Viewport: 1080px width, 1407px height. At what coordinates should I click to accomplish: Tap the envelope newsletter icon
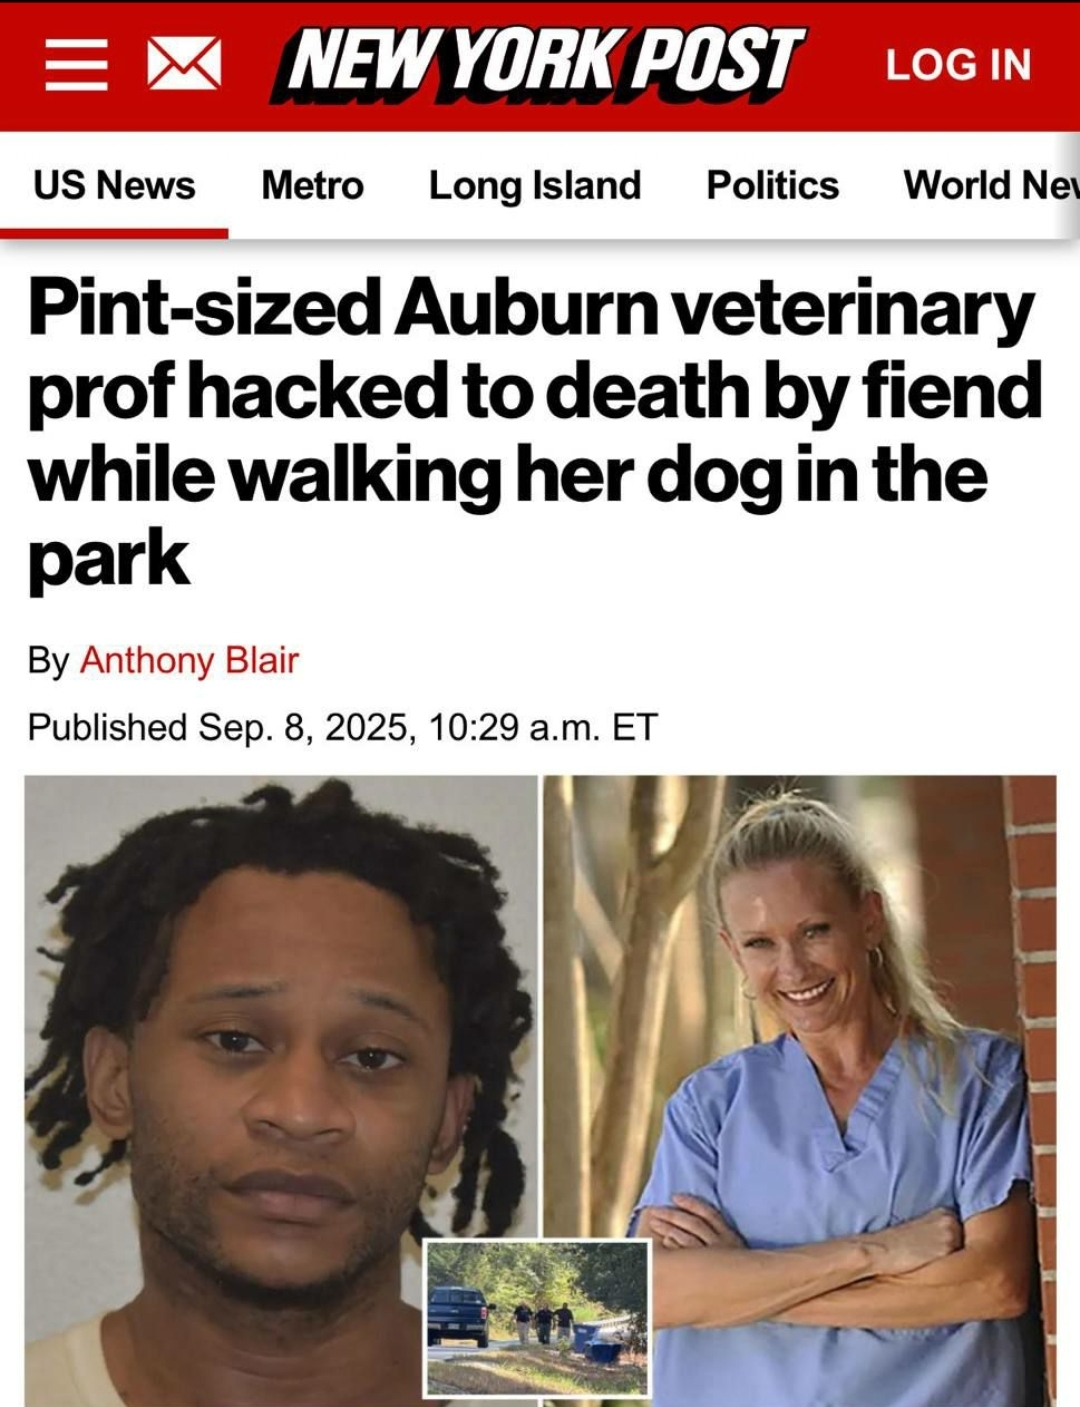(184, 65)
